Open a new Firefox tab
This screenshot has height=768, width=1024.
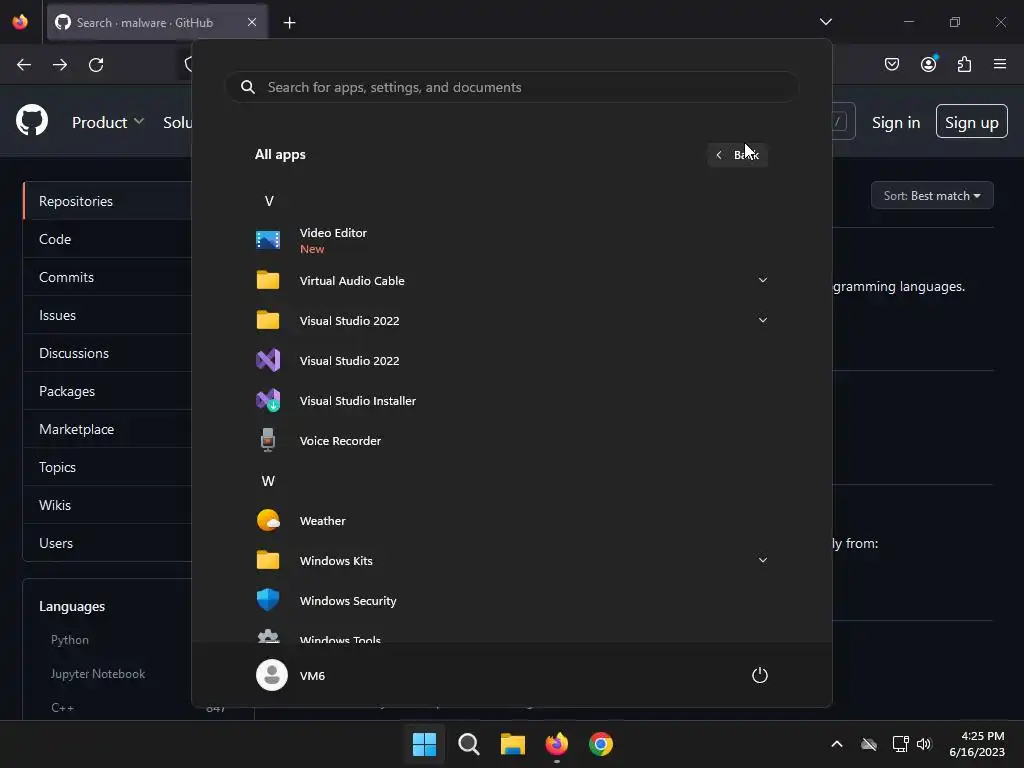(x=289, y=23)
